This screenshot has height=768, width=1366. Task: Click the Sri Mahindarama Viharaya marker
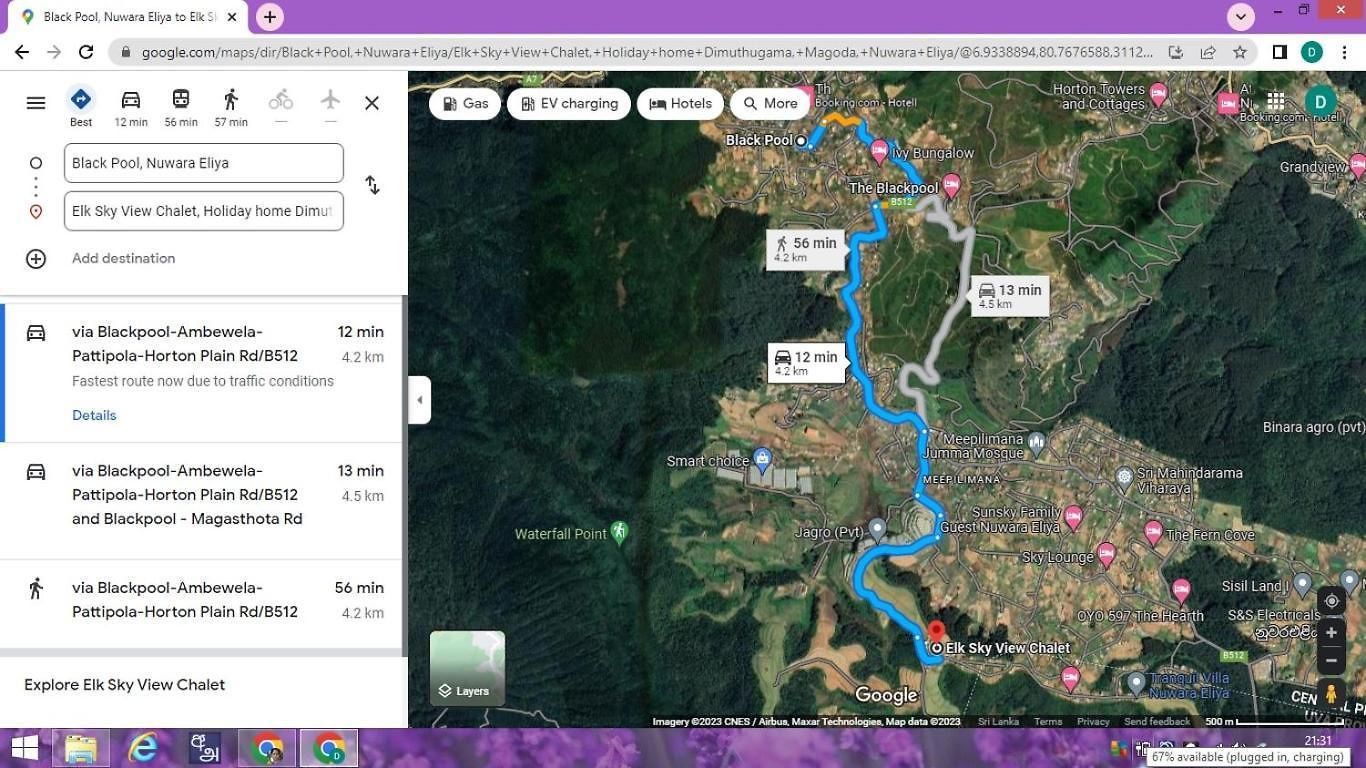point(1124,476)
